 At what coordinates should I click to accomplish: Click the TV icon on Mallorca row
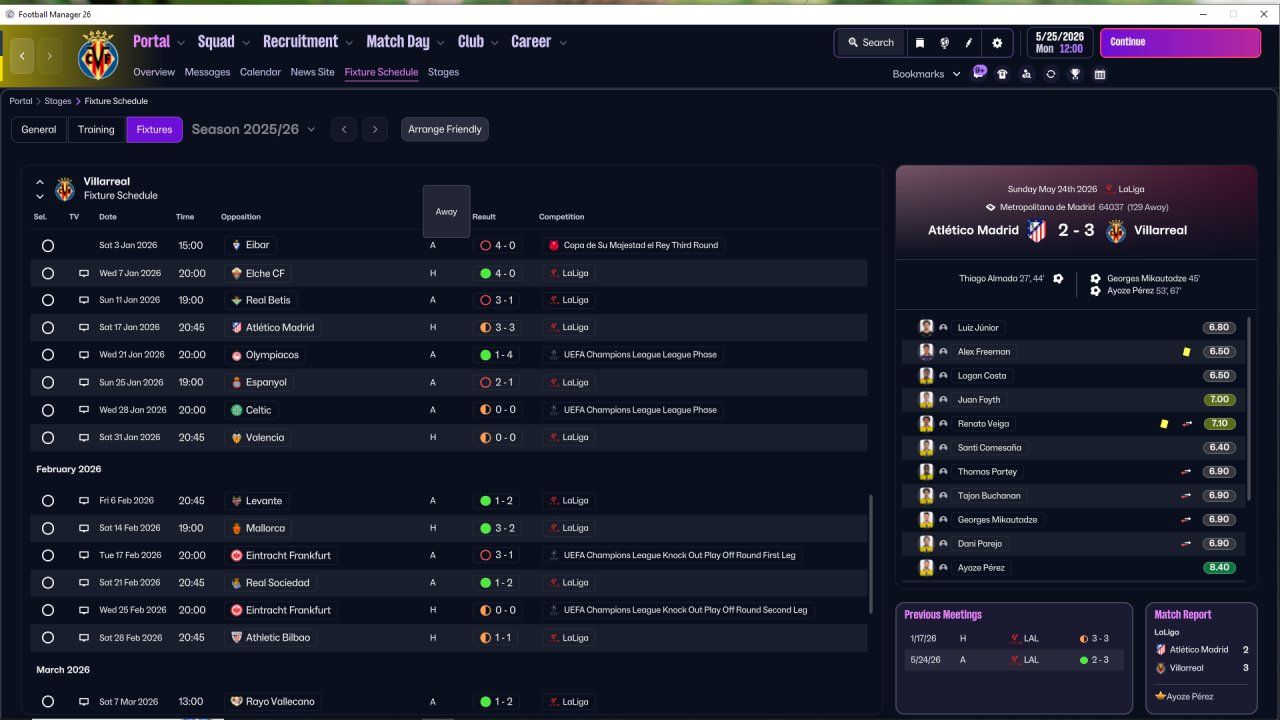(x=84, y=528)
